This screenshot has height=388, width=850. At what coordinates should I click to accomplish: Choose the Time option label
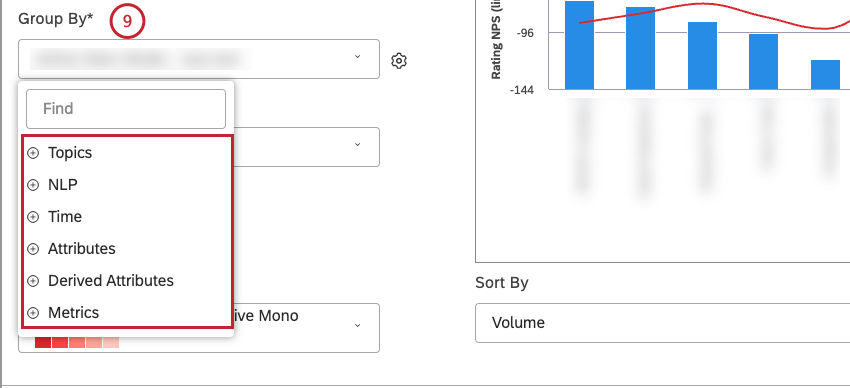(x=65, y=217)
